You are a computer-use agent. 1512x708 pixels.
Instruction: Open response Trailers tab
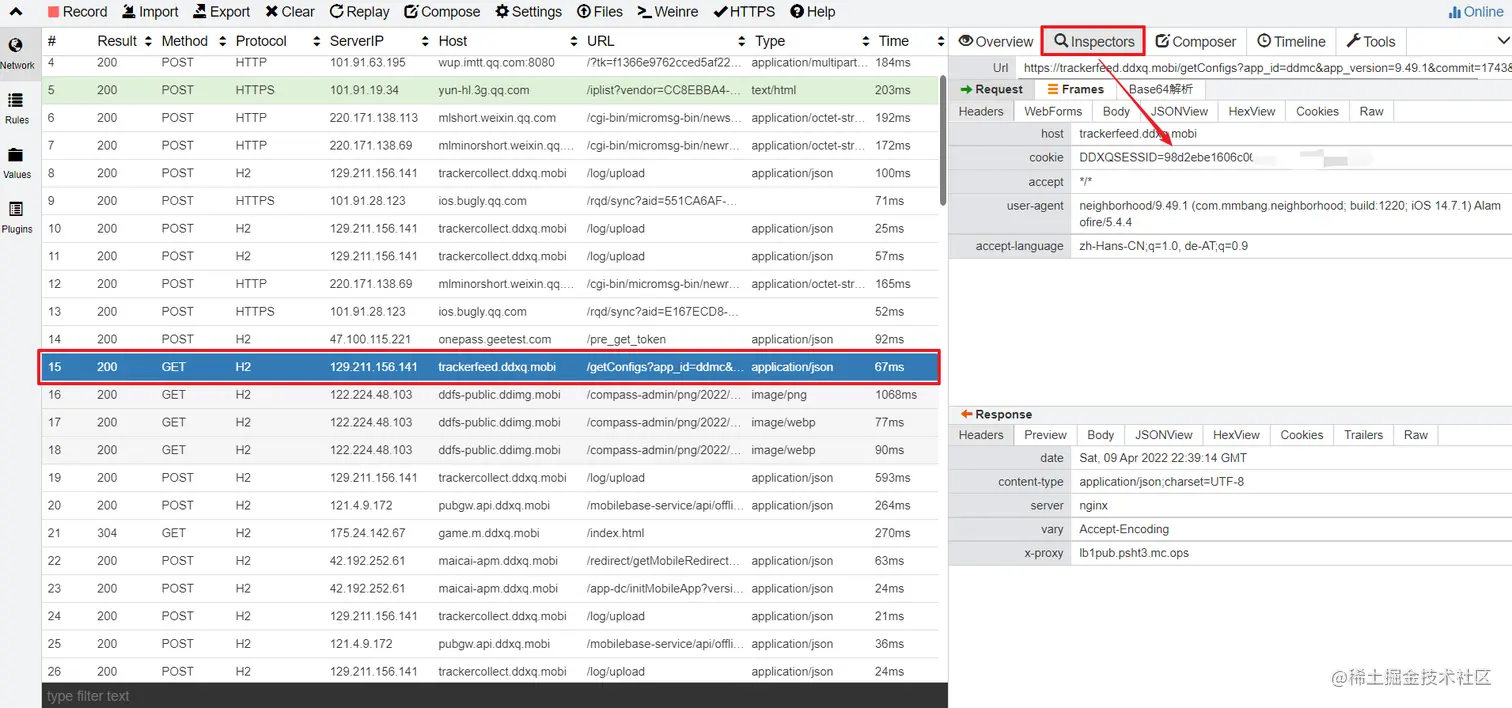point(1363,435)
